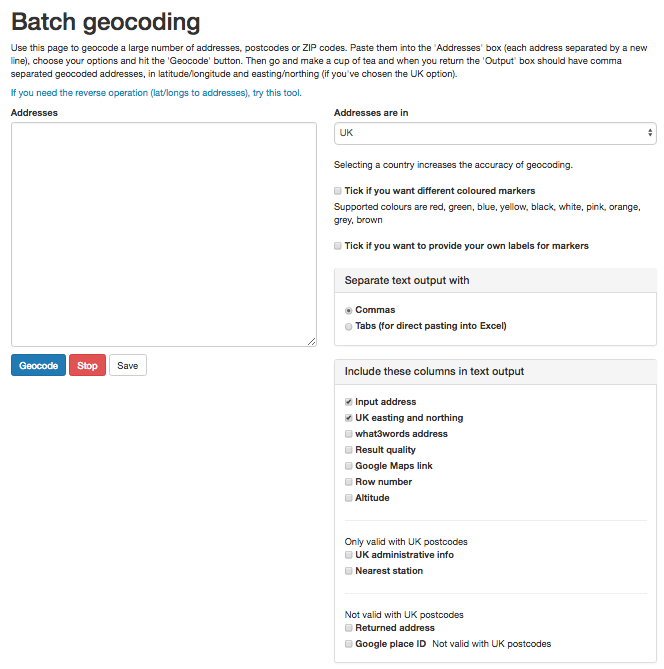Viewport: 664px width, 669px height.
Task: Open the reverse operation tool link
Action: [x=156, y=93]
